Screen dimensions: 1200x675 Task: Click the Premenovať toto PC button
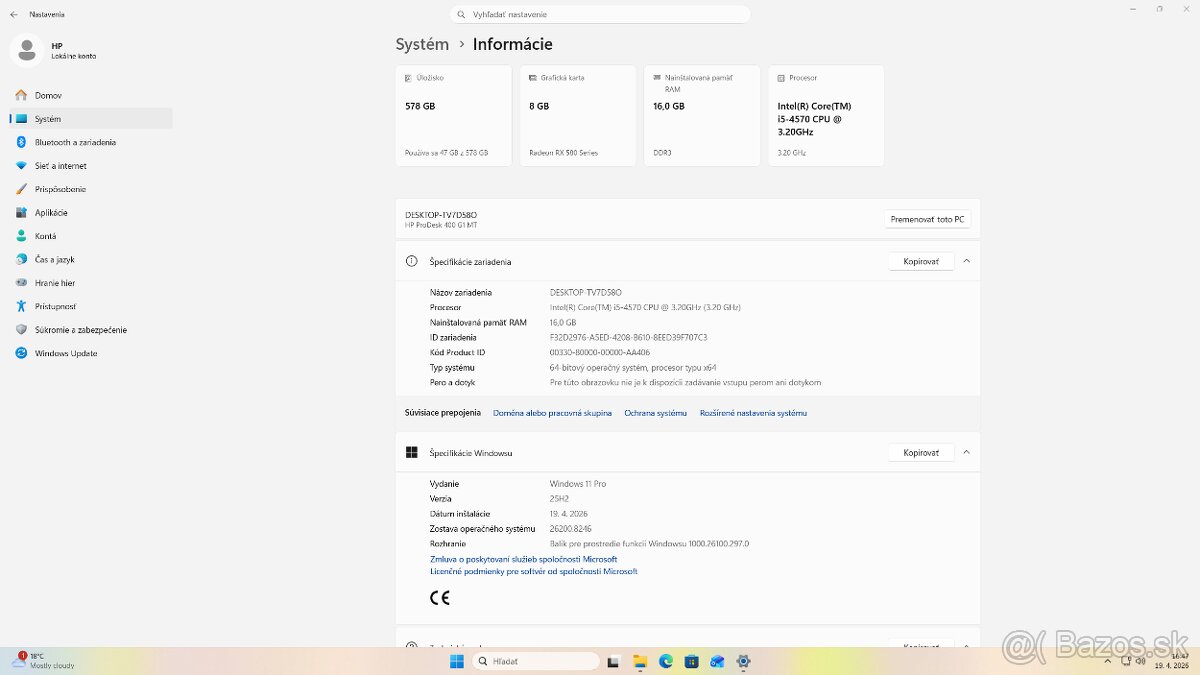[x=928, y=219]
